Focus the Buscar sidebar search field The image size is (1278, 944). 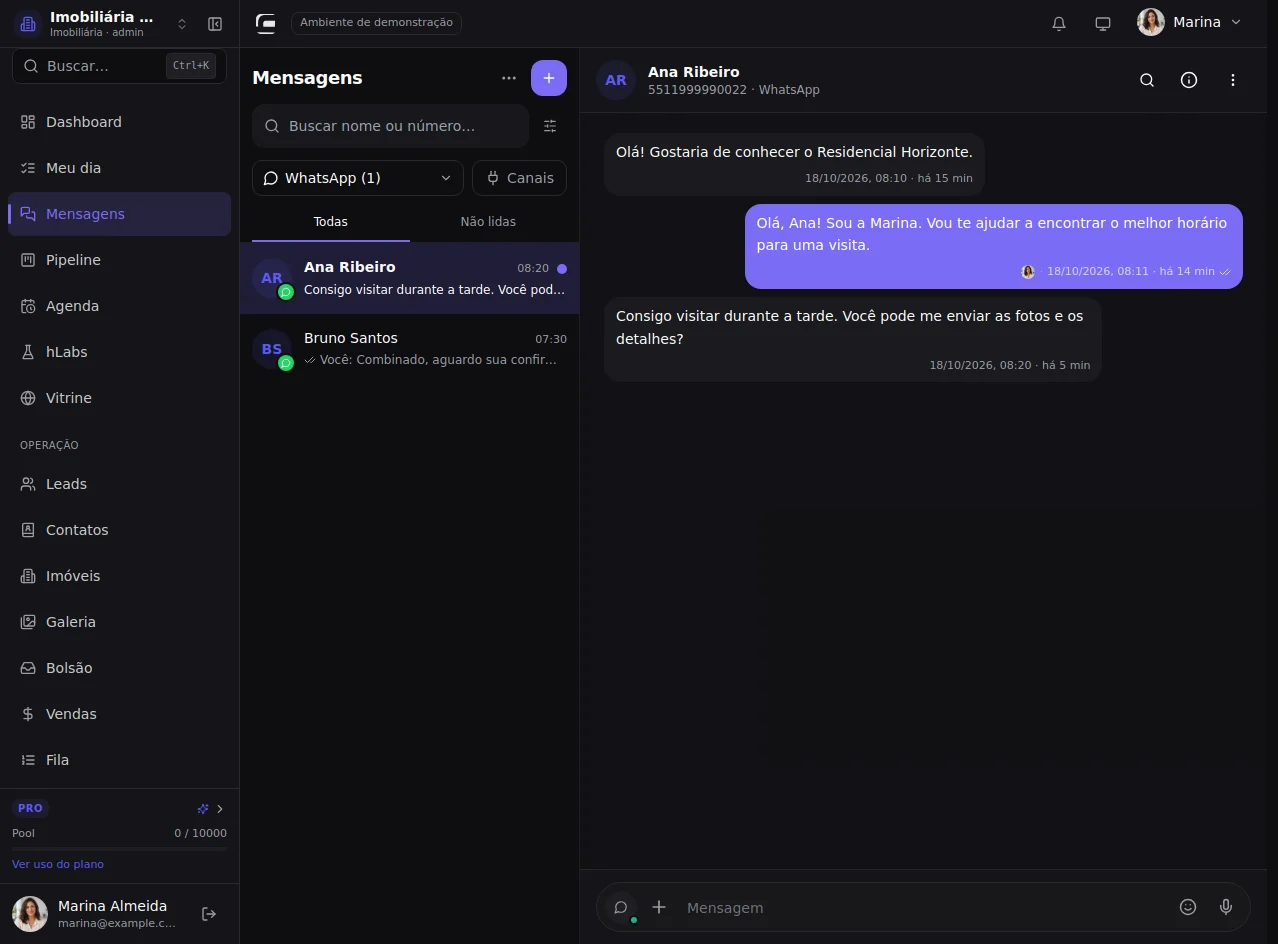pos(119,66)
